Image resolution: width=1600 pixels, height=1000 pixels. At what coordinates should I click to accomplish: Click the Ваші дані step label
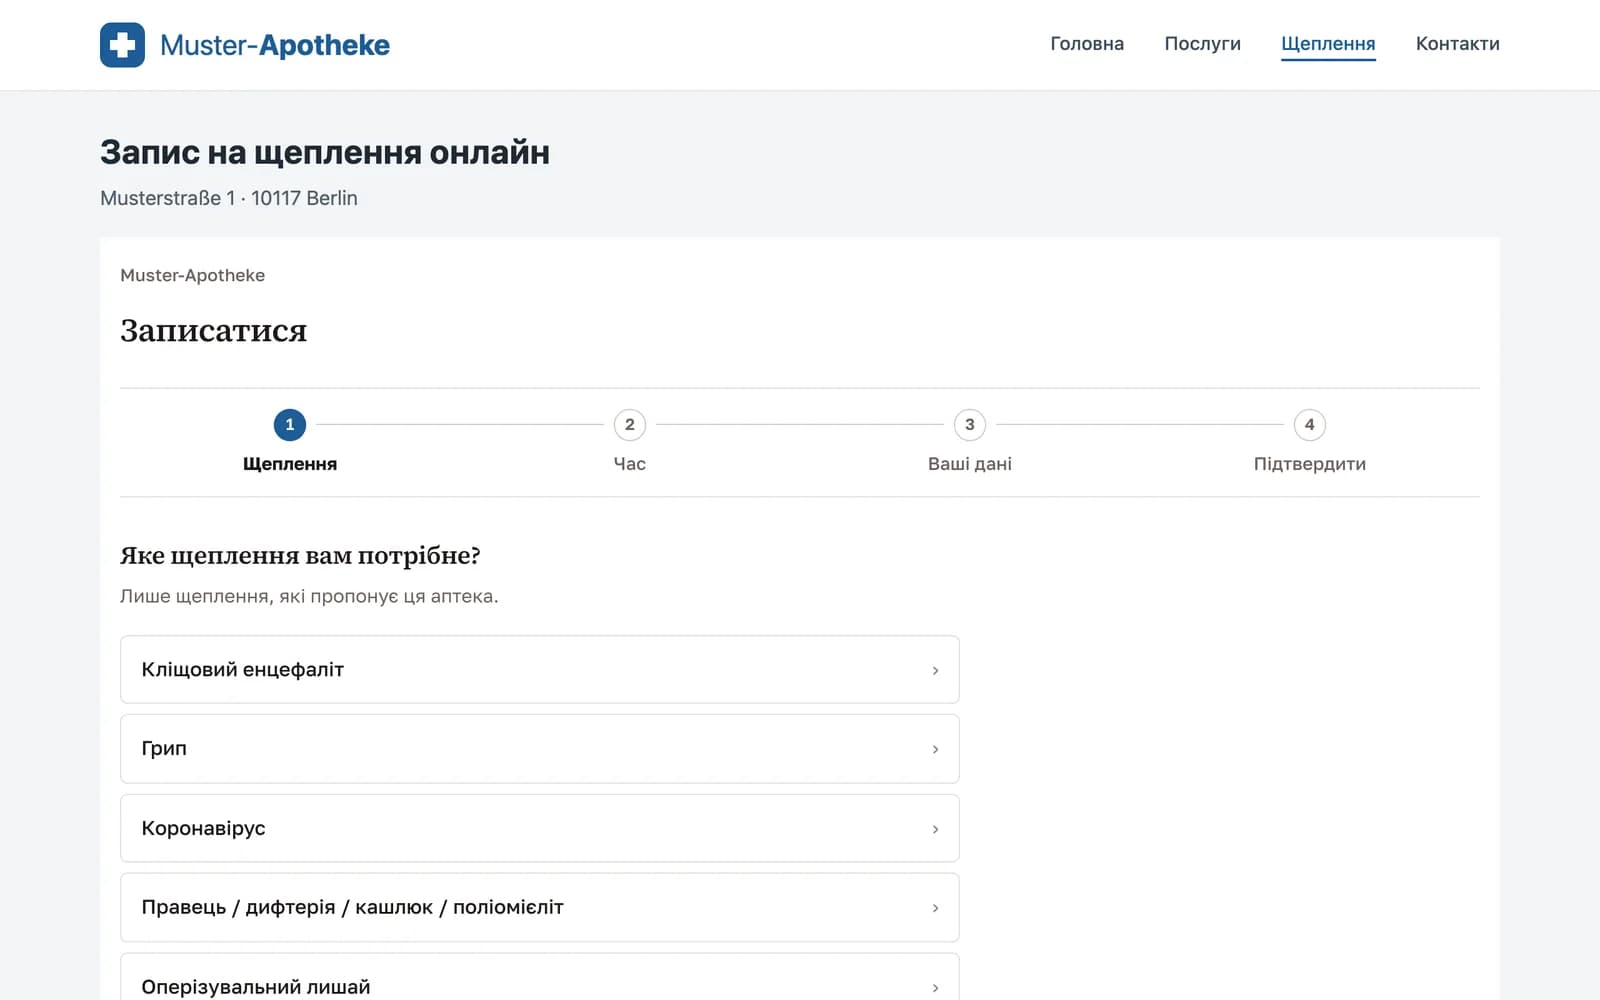[970, 464]
